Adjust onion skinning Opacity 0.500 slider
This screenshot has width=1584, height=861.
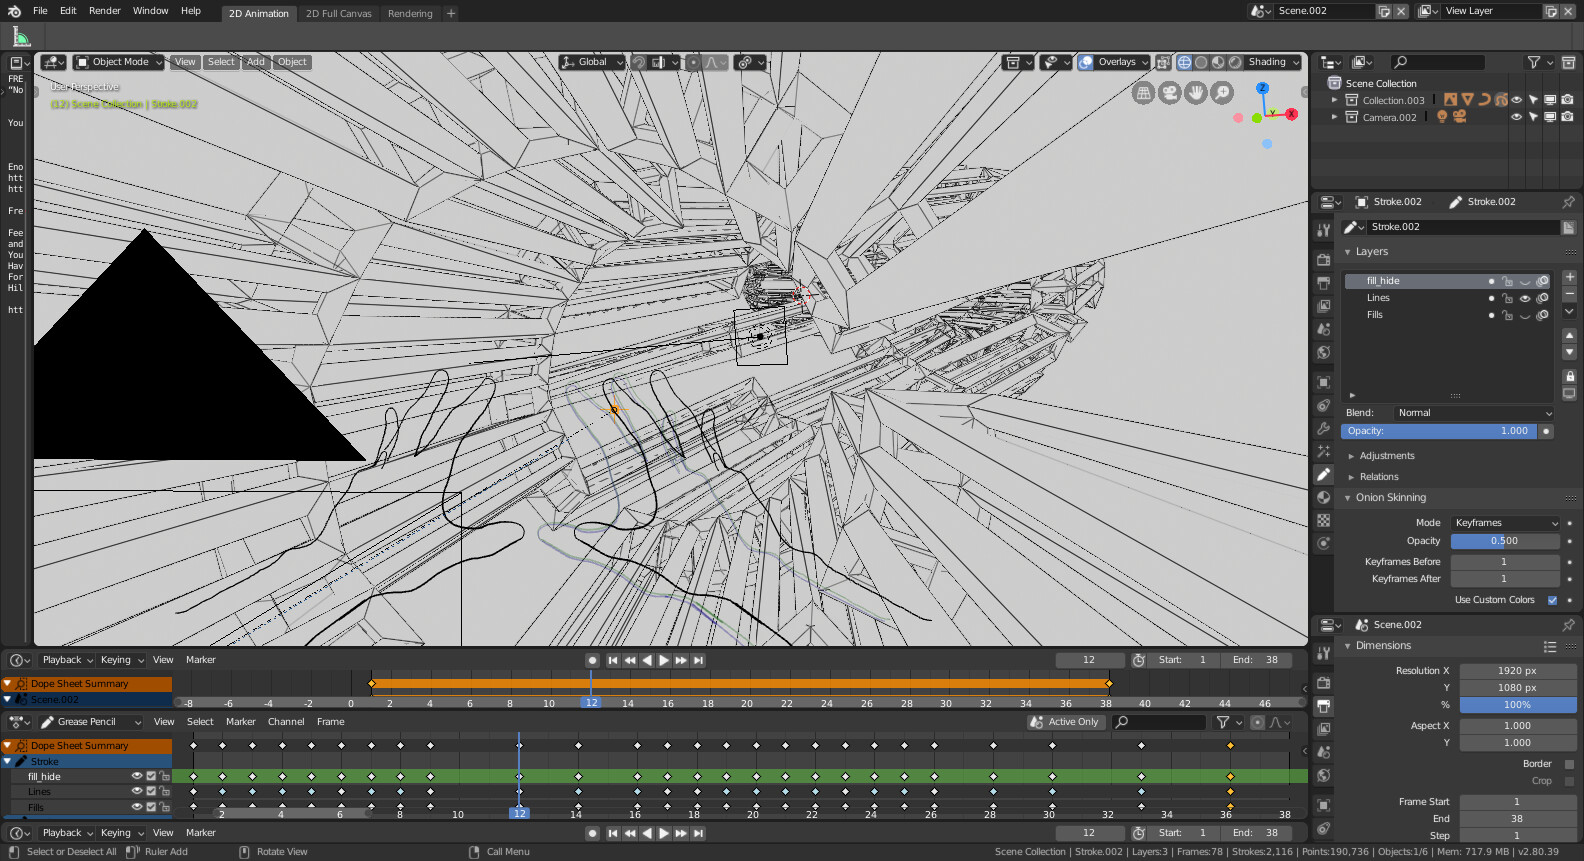click(1505, 541)
